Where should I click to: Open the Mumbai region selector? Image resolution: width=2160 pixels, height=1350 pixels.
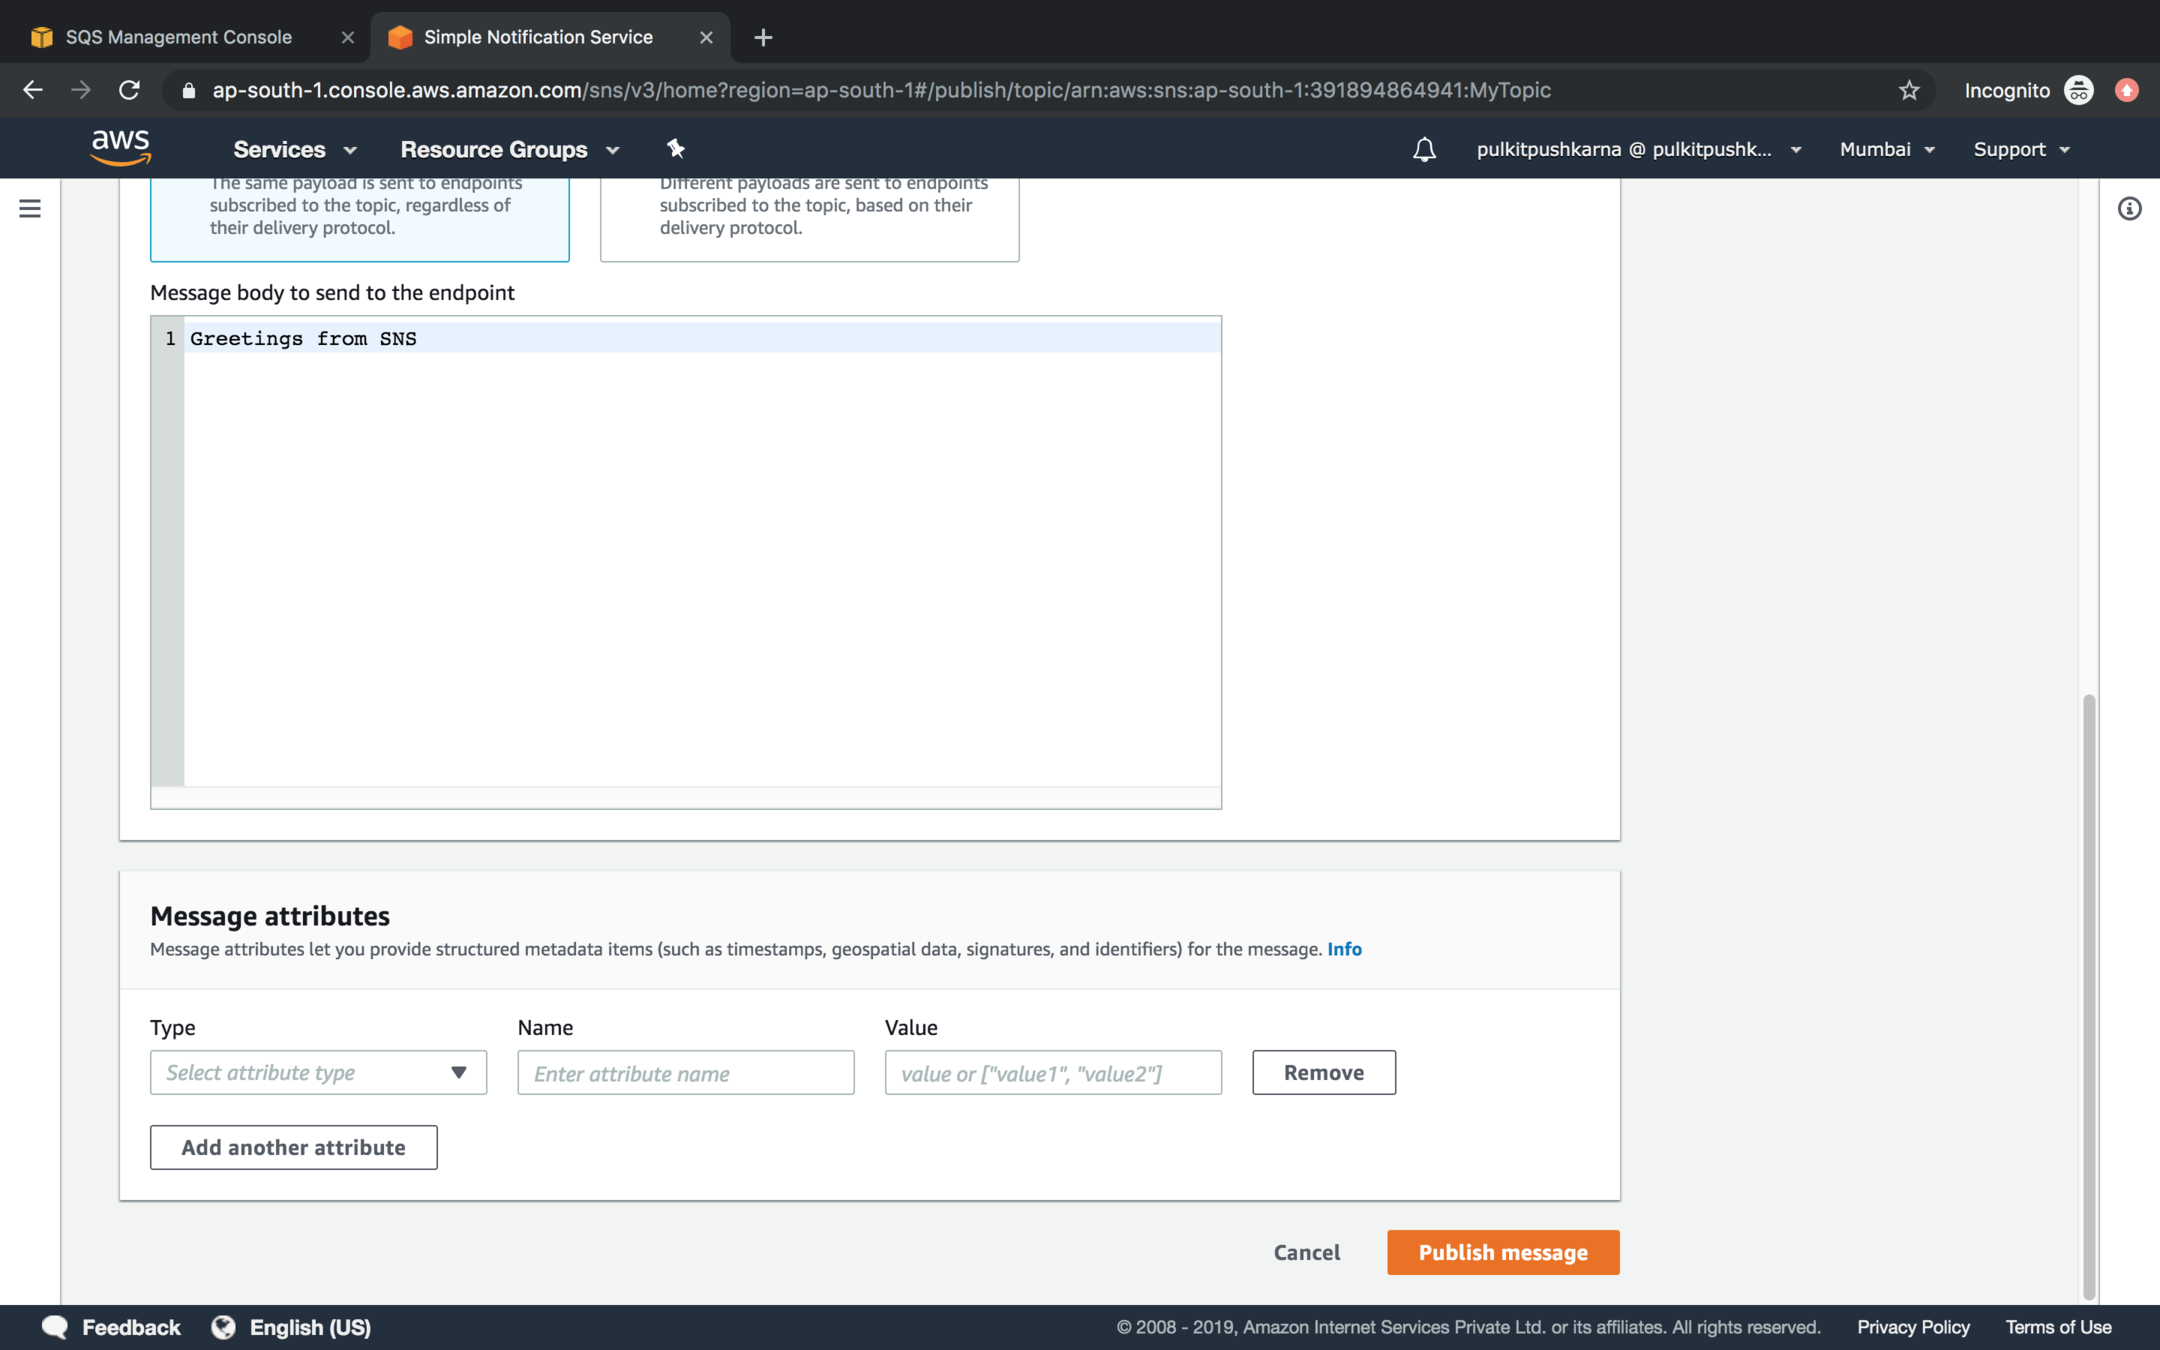(1887, 149)
